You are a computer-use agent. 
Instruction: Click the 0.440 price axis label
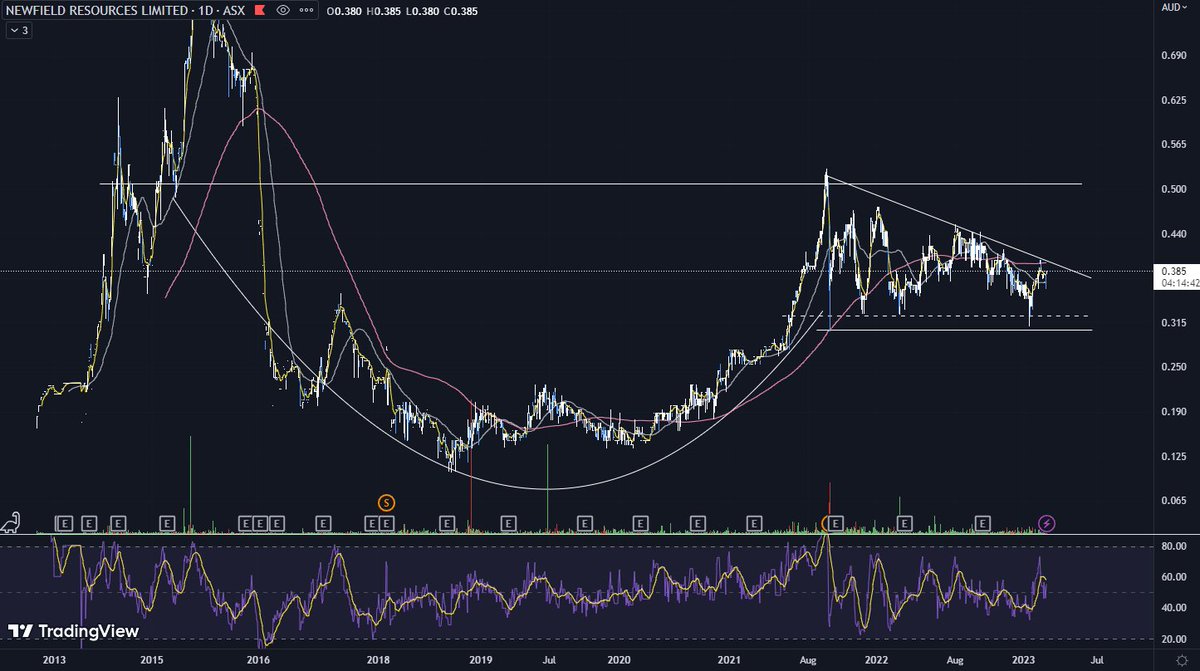click(1172, 234)
